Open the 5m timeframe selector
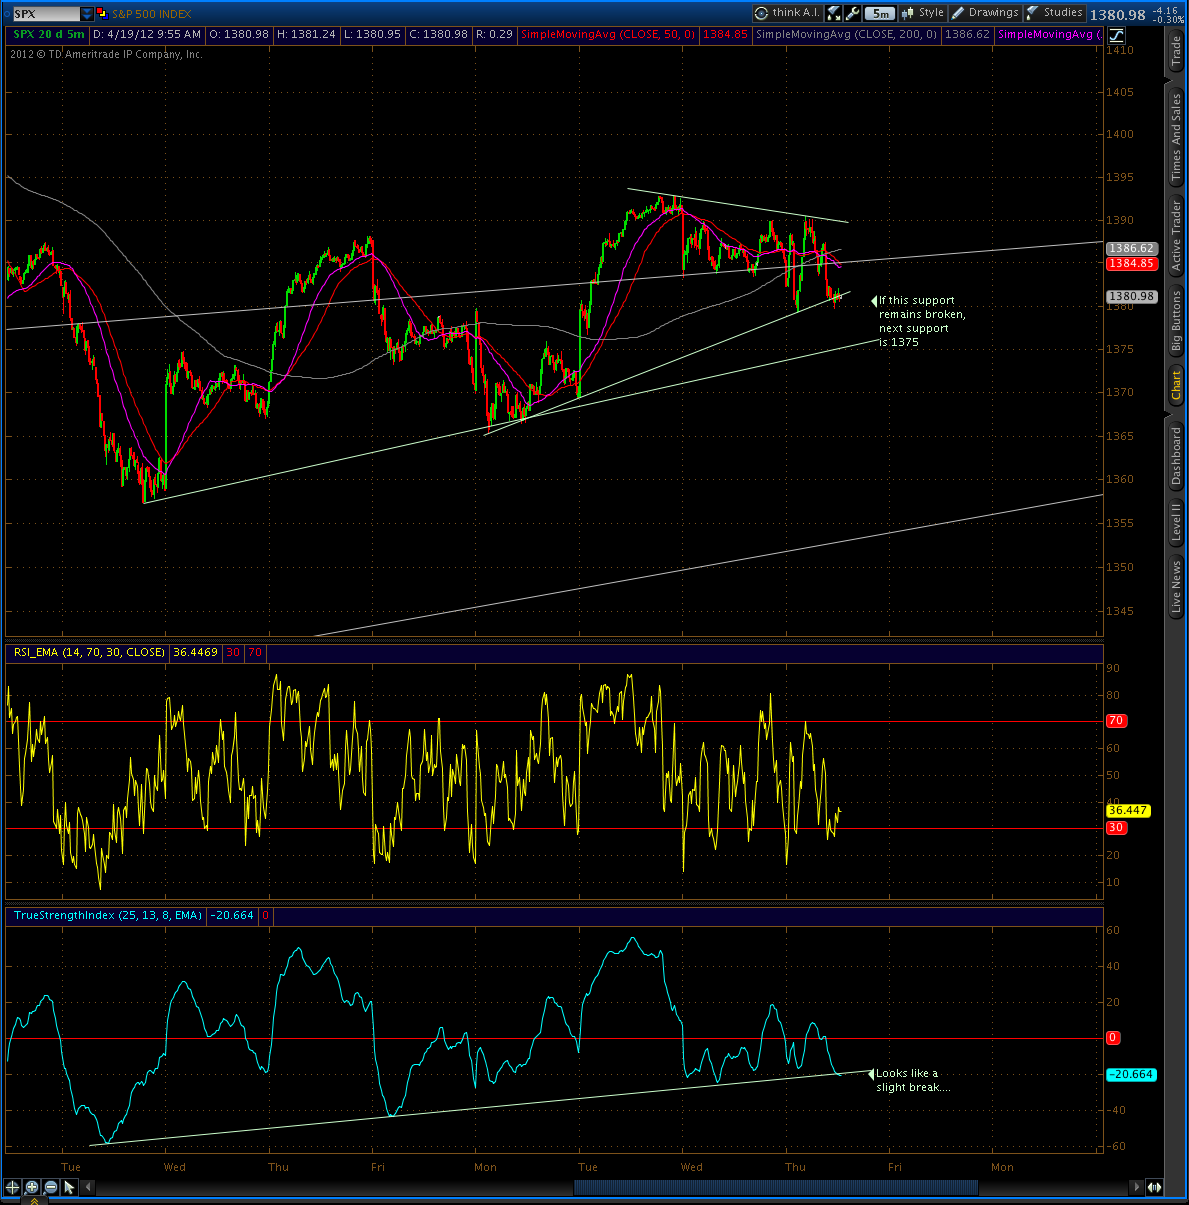 (x=879, y=13)
